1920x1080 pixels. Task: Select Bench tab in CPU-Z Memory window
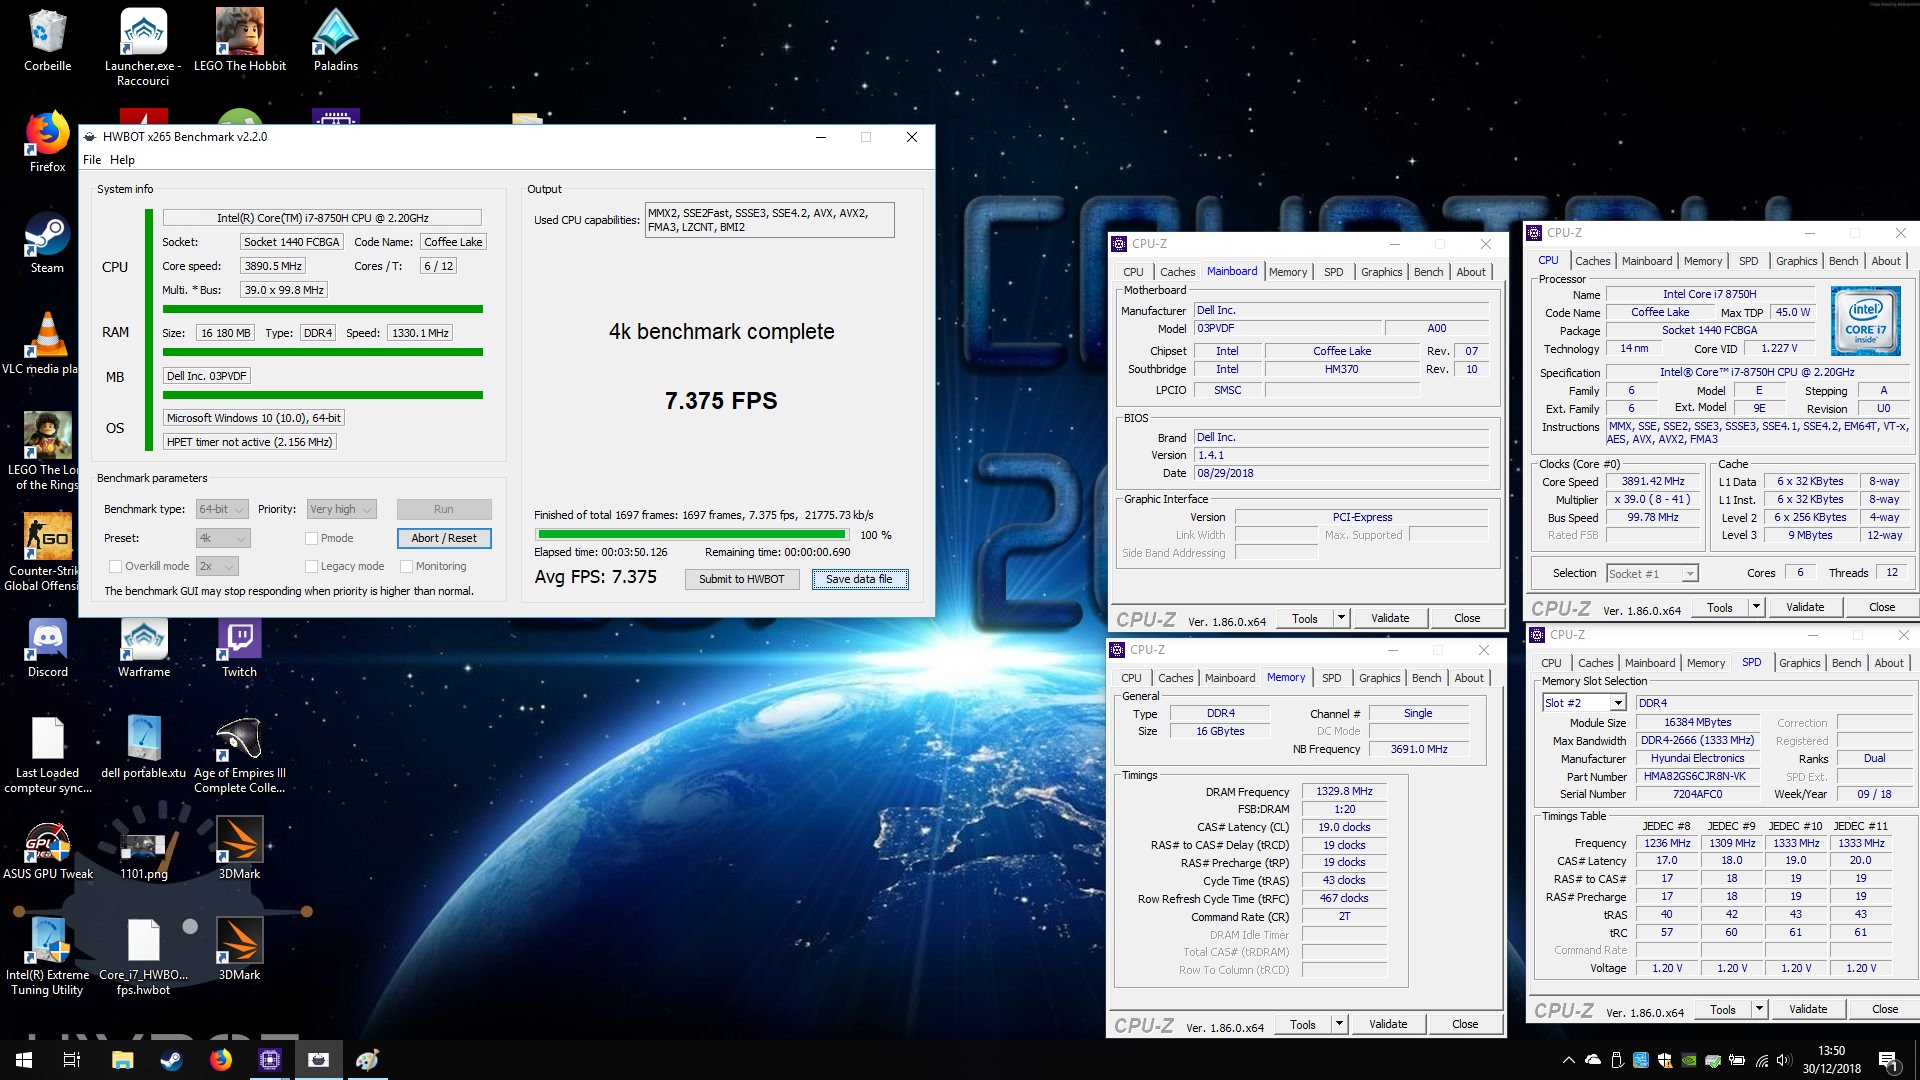tap(1426, 678)
